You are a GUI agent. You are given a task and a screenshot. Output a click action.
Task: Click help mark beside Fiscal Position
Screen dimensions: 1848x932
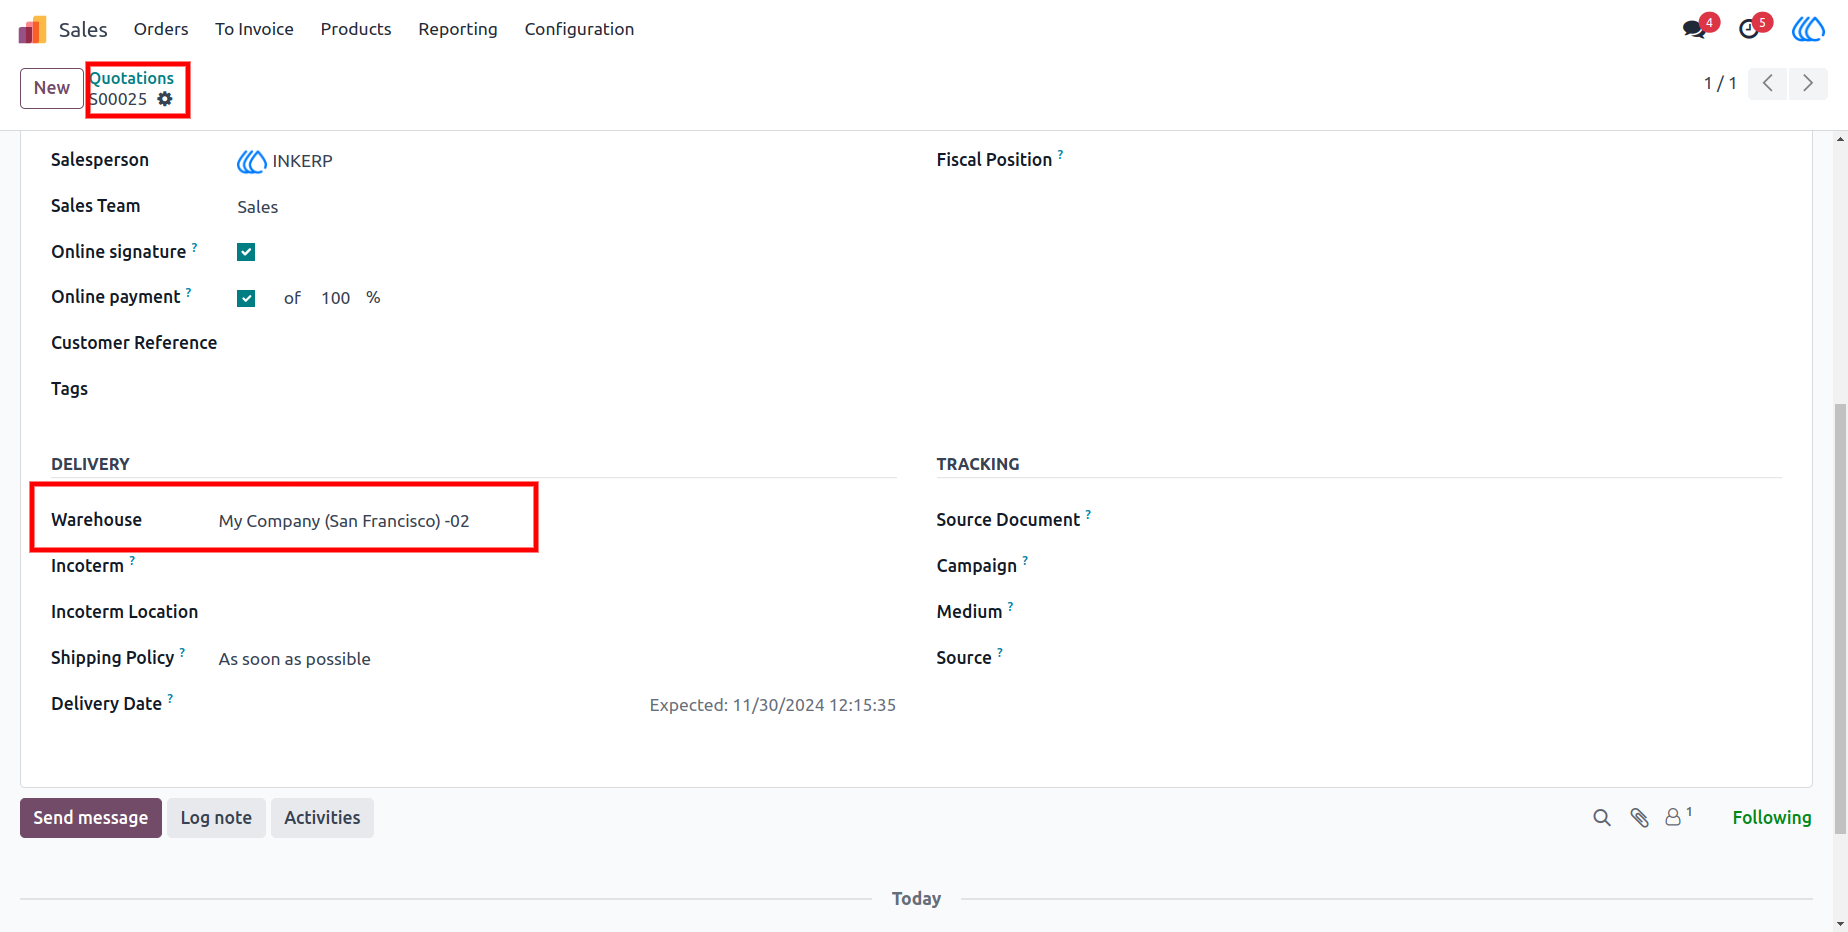click(x=1061, y=154)
